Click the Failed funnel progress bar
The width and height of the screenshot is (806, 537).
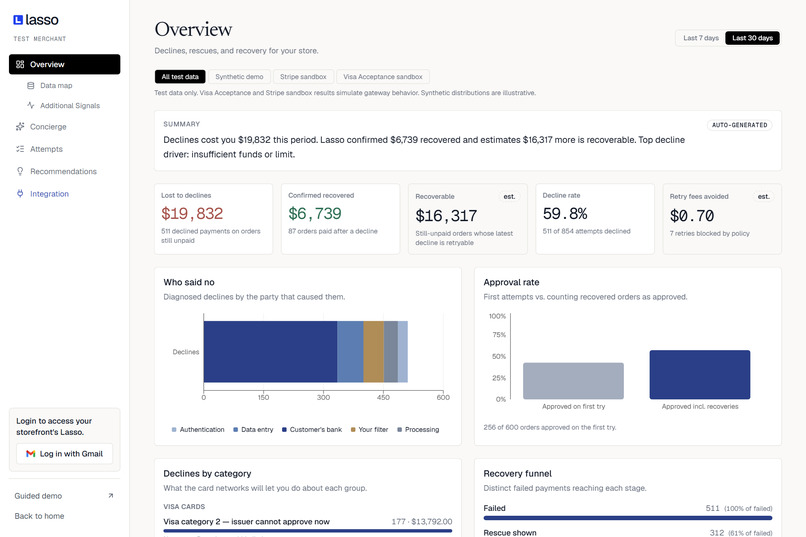[628, 518]
